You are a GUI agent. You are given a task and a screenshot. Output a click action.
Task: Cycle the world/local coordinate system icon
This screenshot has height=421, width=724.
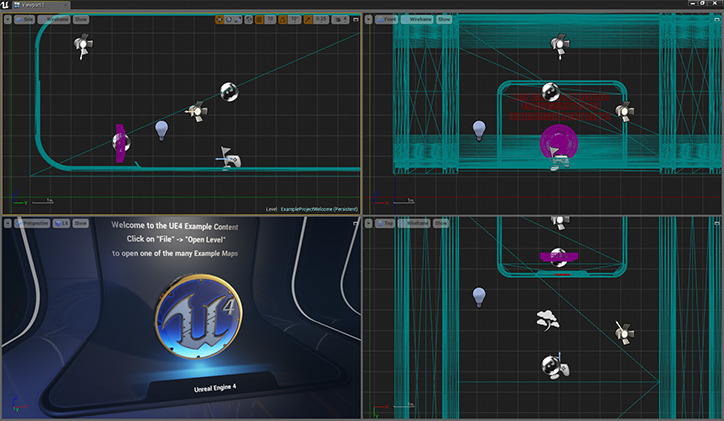click(248, 19)
